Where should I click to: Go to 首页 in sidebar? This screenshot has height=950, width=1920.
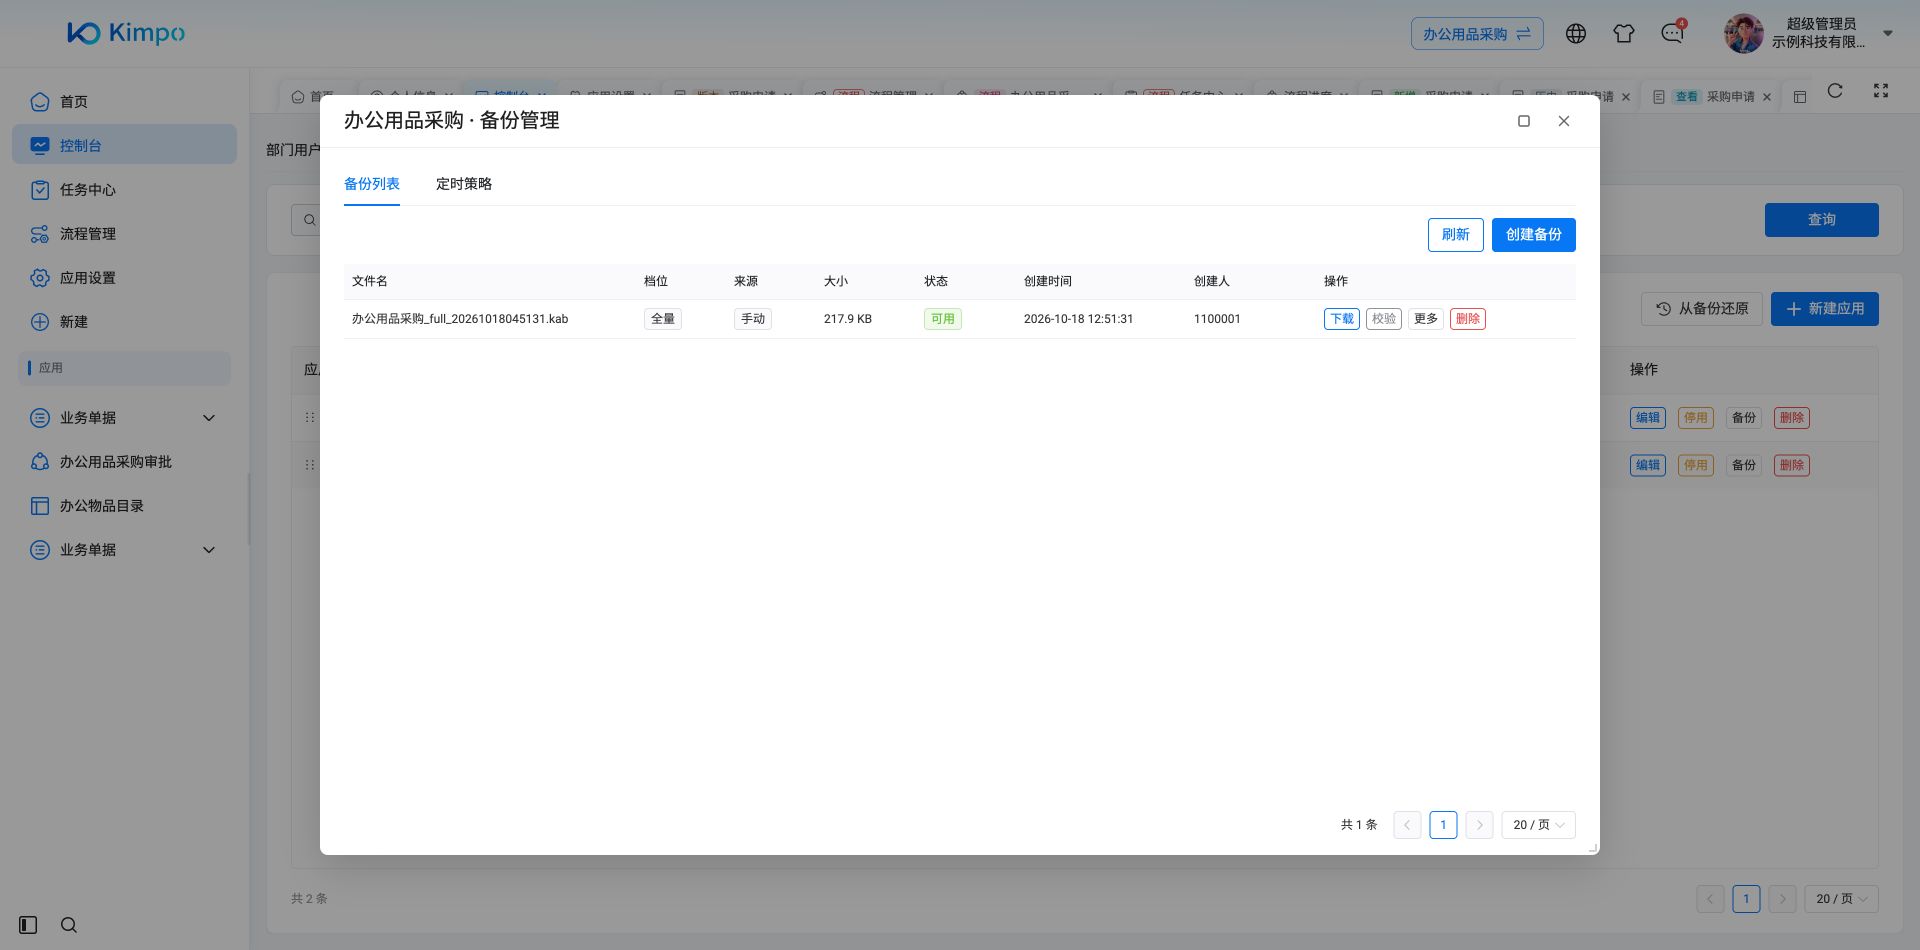(124, 101)
